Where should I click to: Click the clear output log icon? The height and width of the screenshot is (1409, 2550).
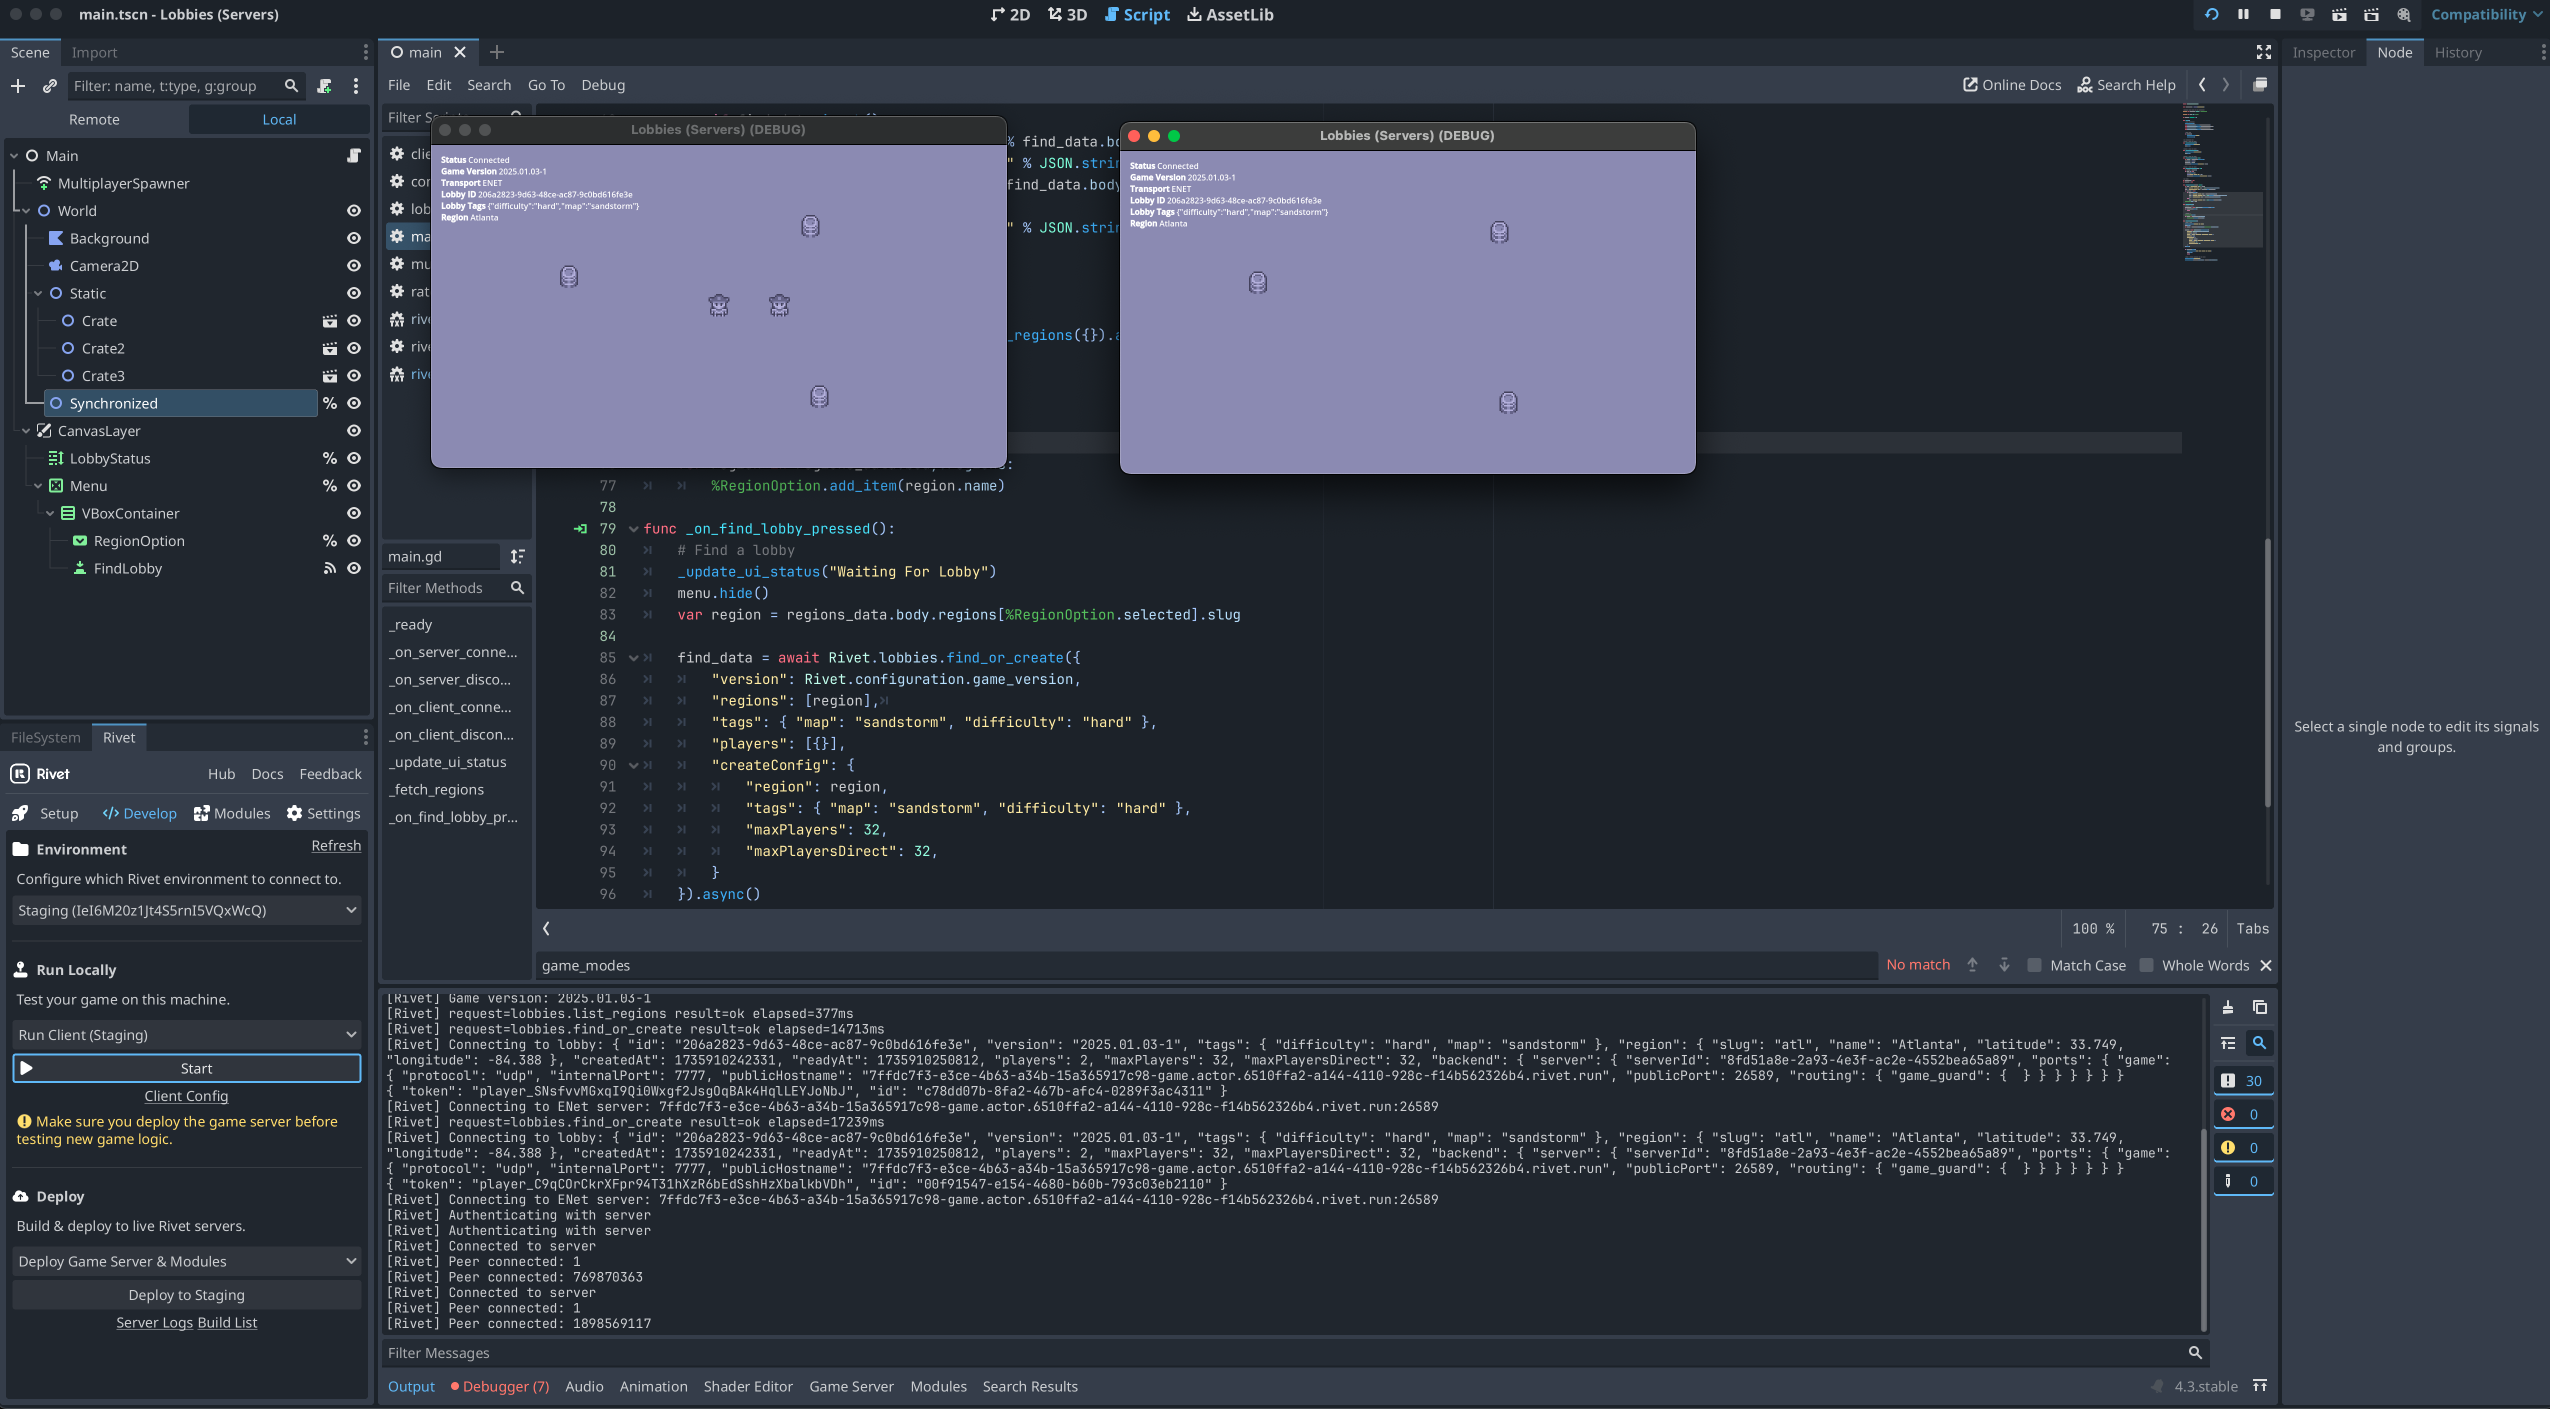click(x=2228, y=1007)
